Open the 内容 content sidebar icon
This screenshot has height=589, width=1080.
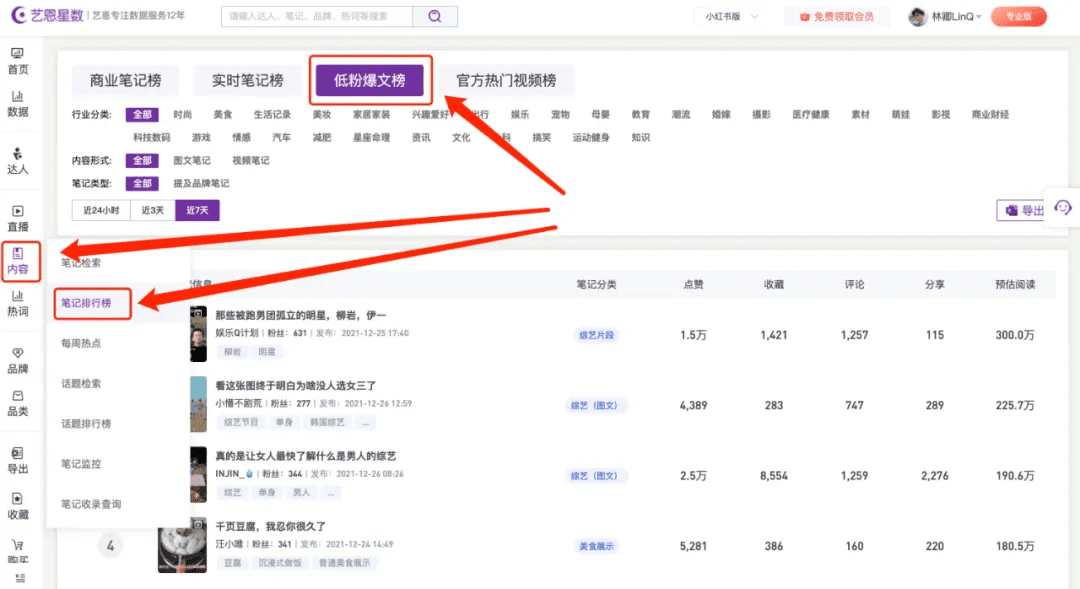pyautogui.click(x=19, y=261)
